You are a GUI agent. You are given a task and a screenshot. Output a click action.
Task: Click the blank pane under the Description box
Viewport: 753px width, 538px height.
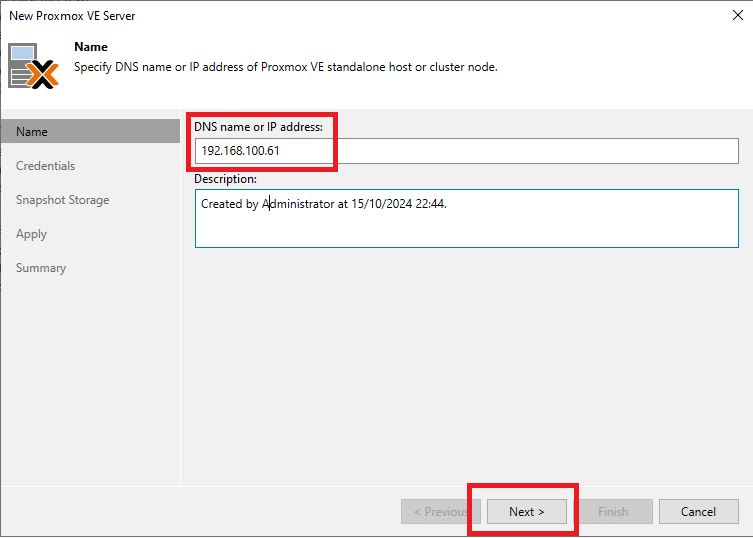[466, 365]
